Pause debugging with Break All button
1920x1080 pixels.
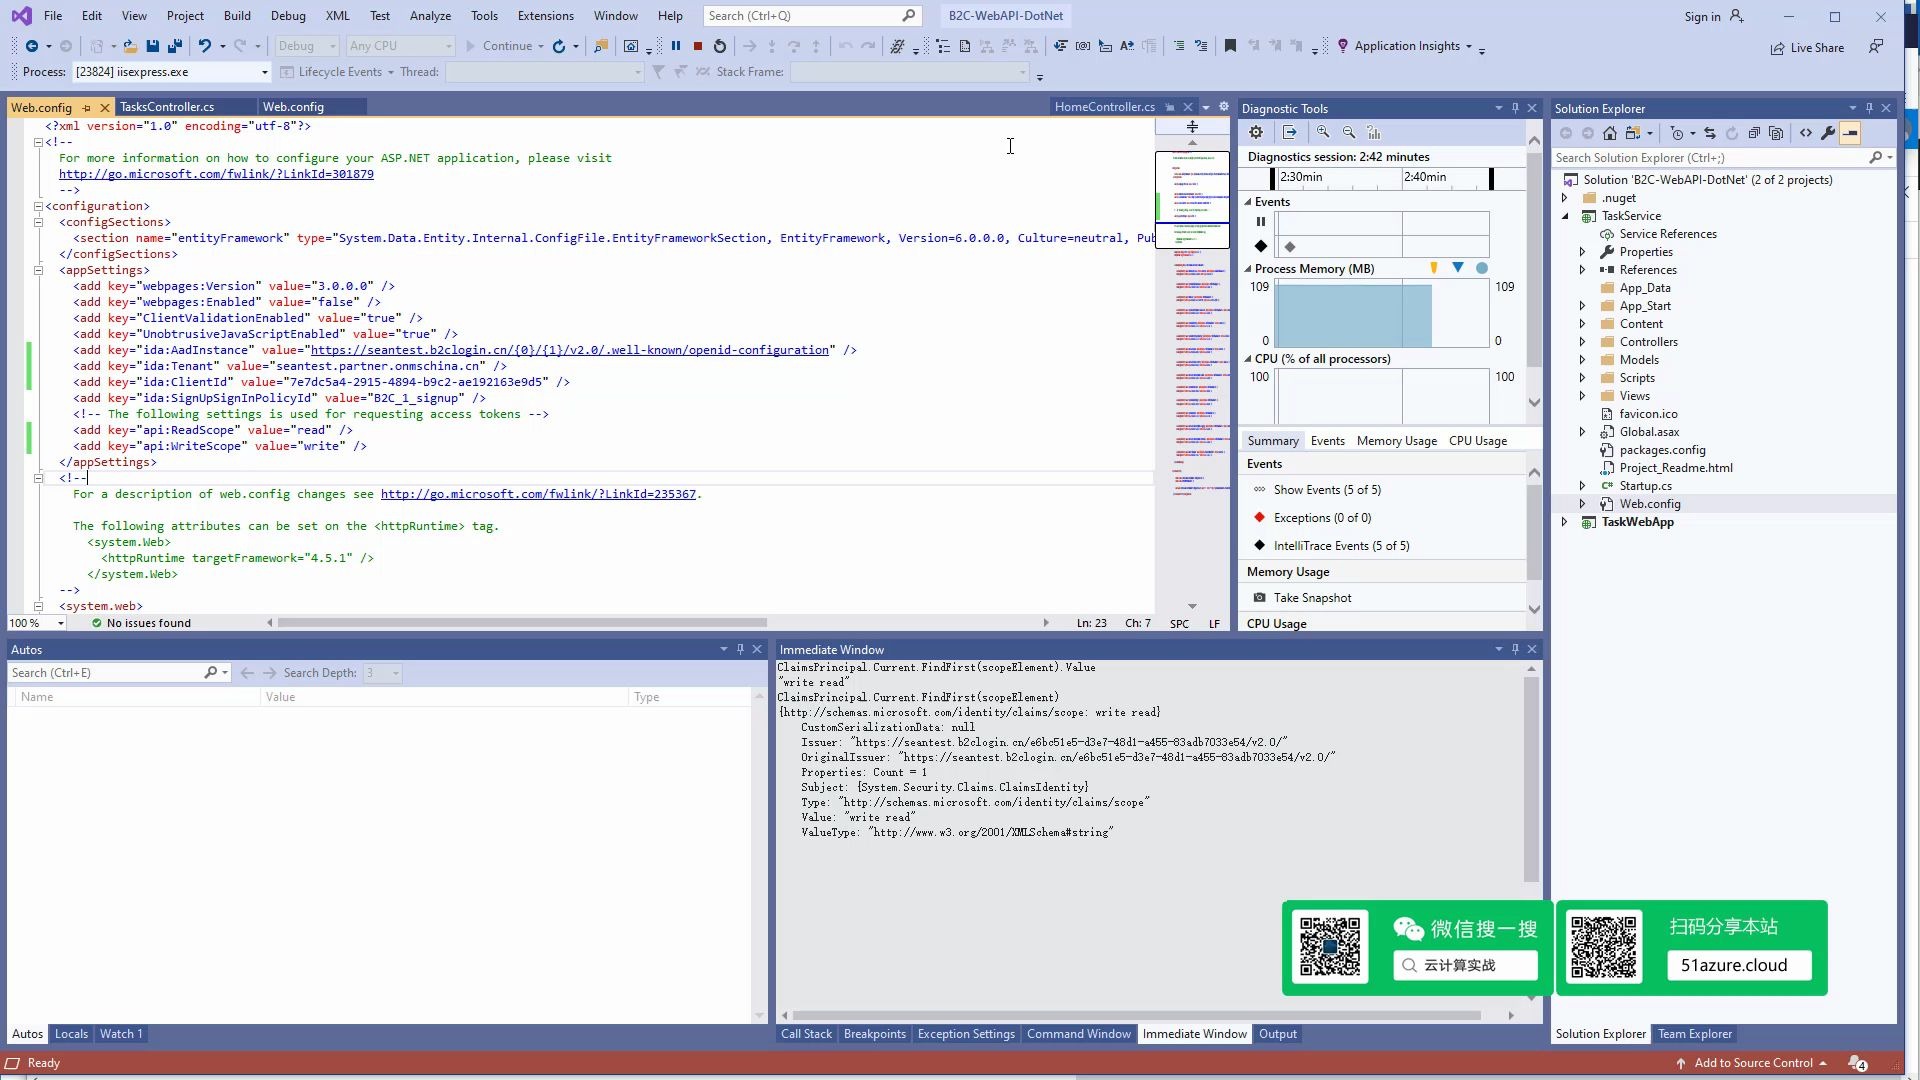(x=676, y=46)
